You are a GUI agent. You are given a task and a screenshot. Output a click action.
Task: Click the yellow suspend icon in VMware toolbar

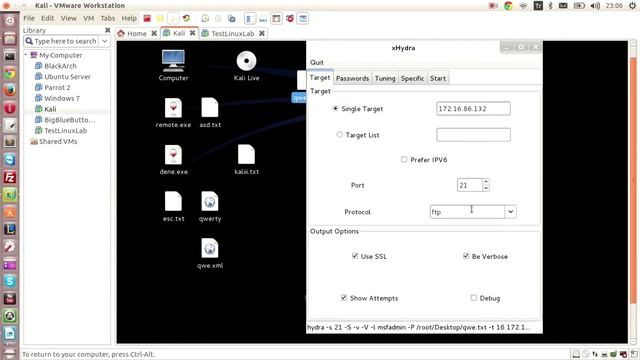(x=160, y=18)
